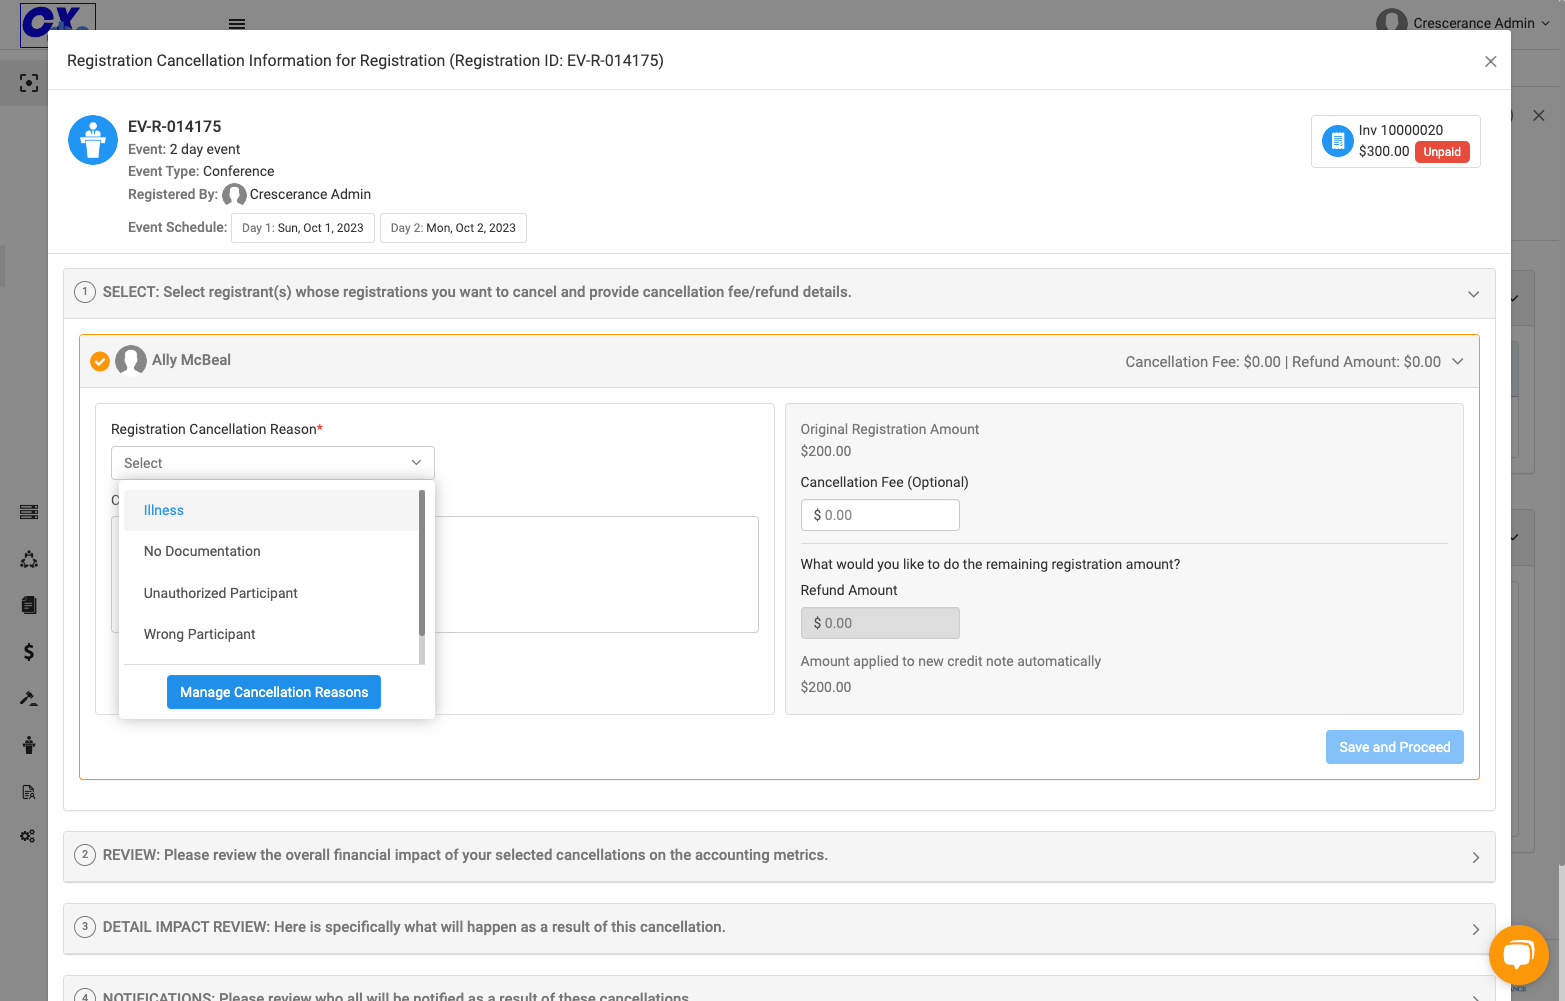This screenshot has width=1565, height=1001.
Task: Open the dollar sign icon in sidebar
Action: [x=29, y=652]
